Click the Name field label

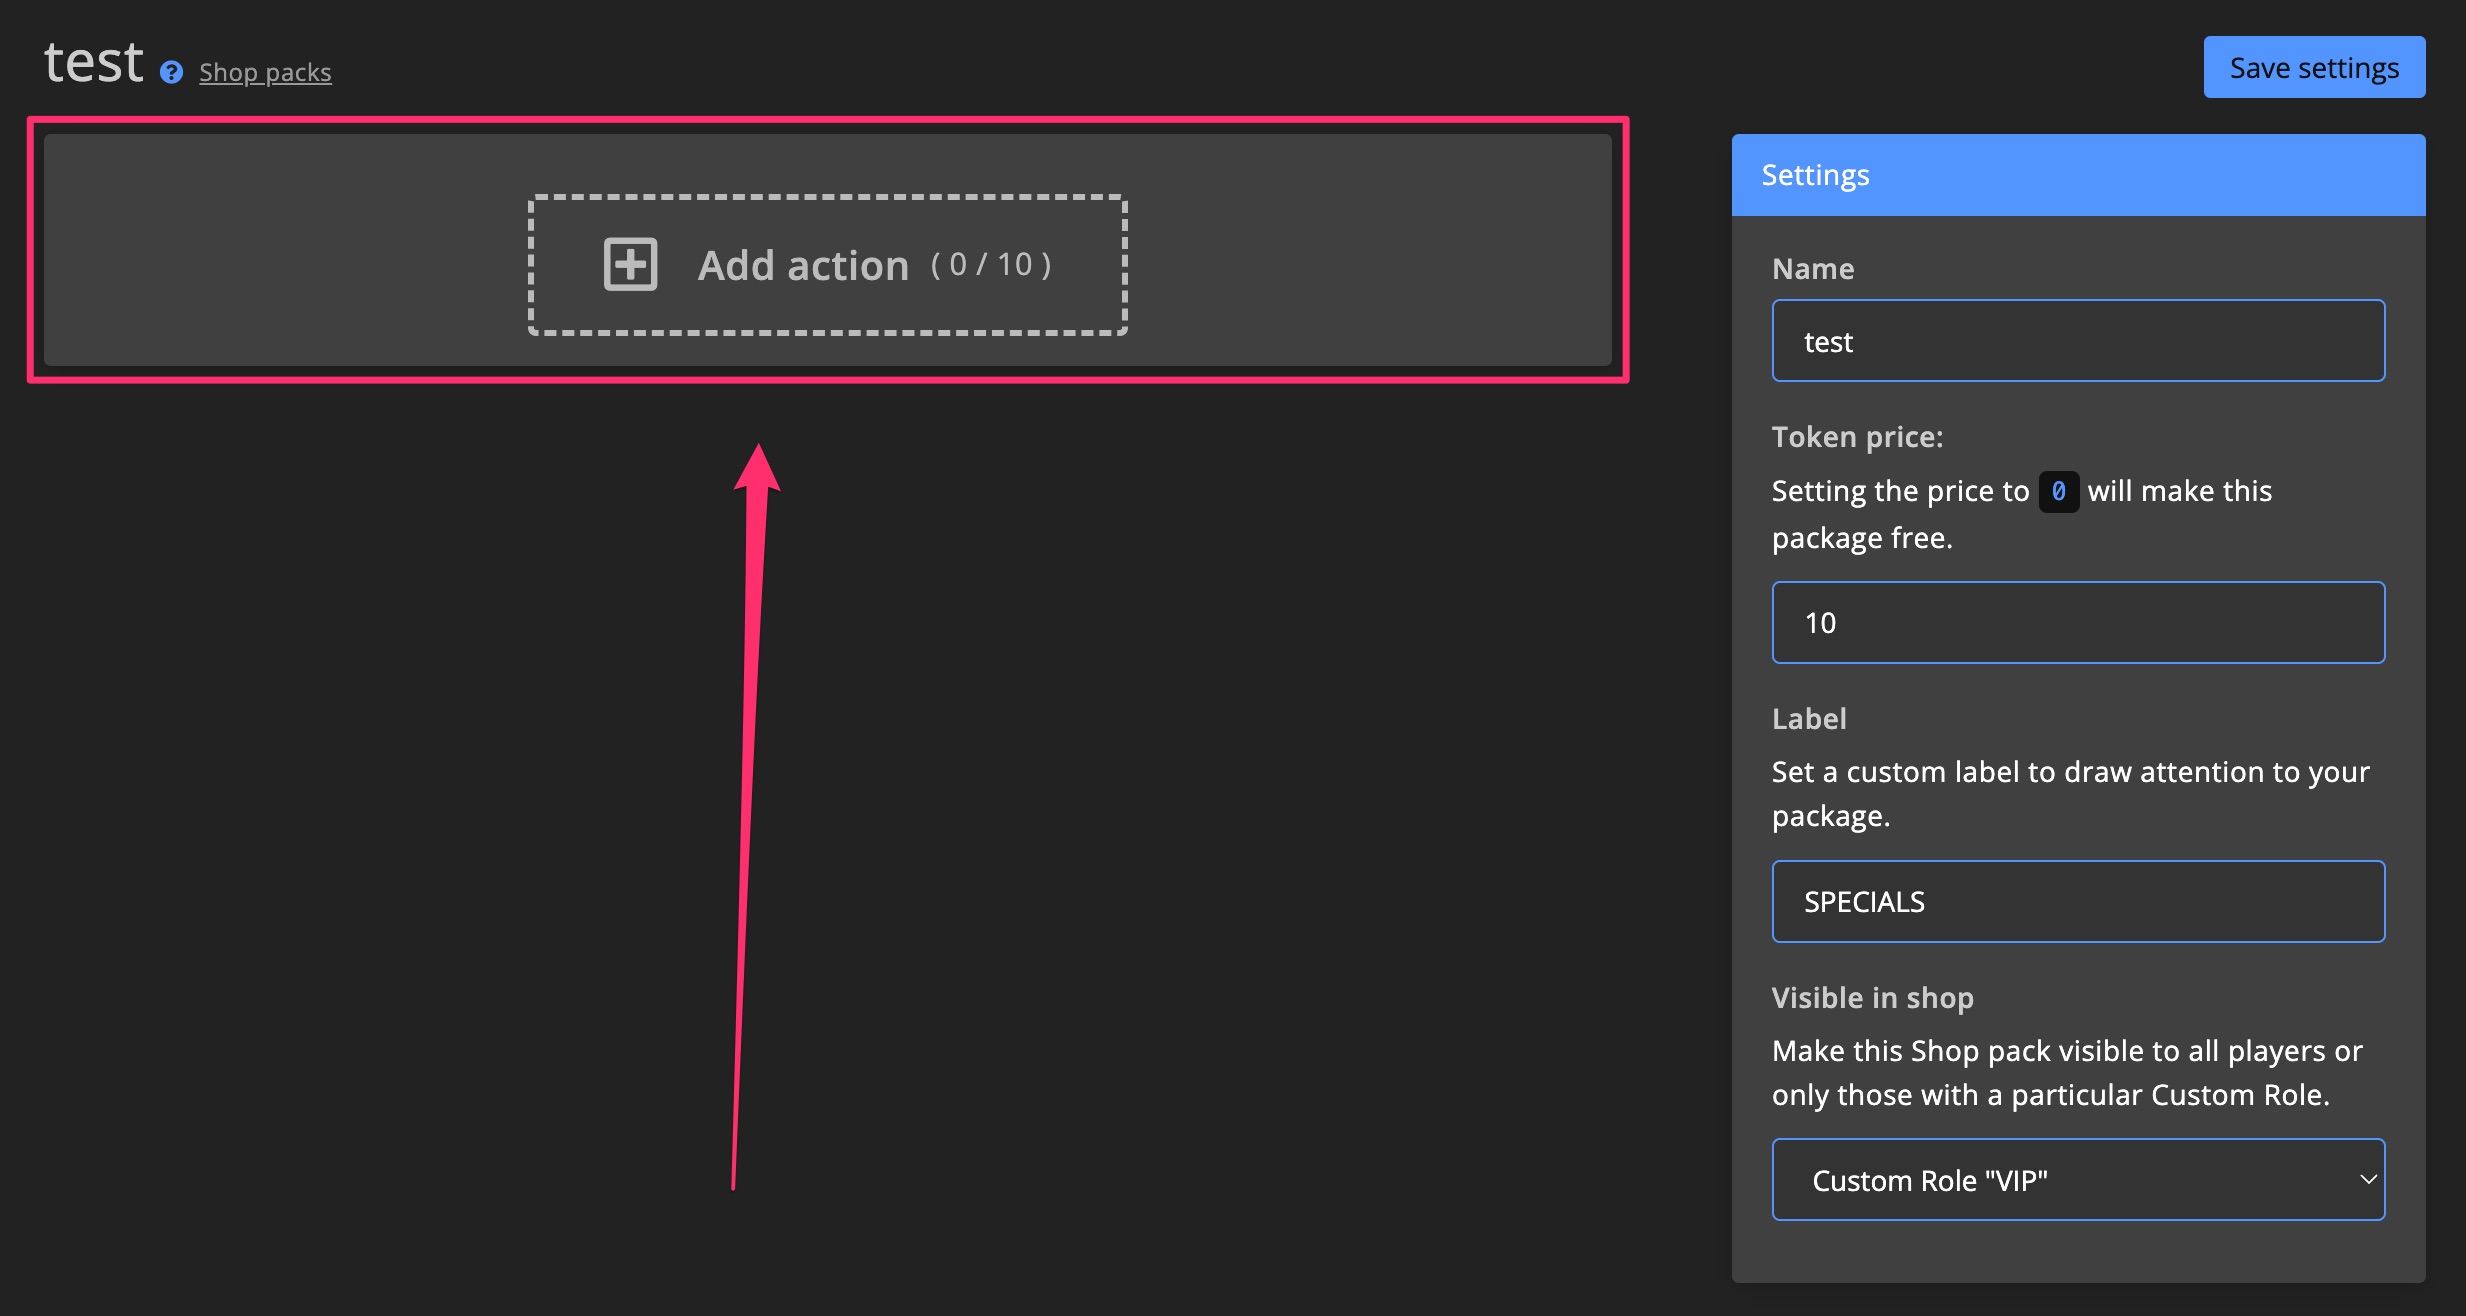(1812, 268)
